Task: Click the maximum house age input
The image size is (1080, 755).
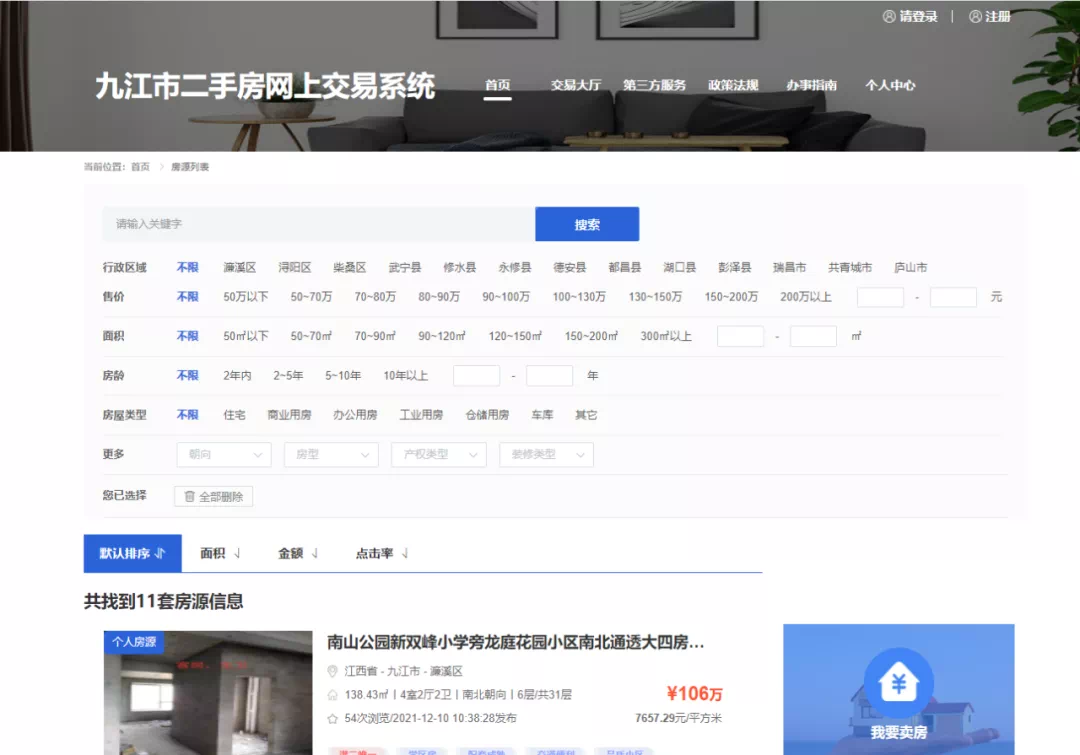Action: coord(550,375)
